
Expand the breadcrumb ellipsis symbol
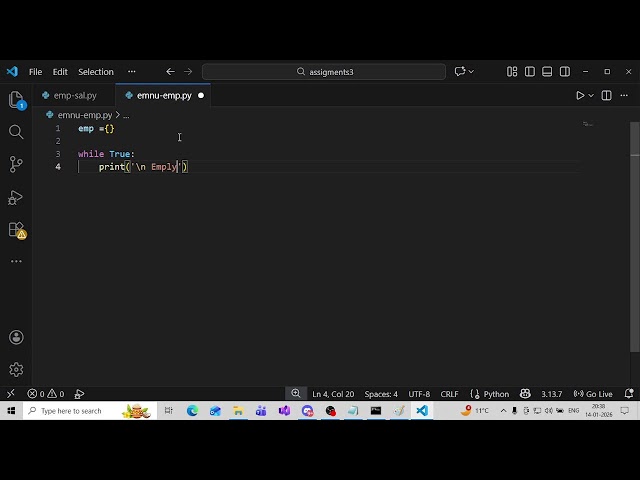pos(126,116)
